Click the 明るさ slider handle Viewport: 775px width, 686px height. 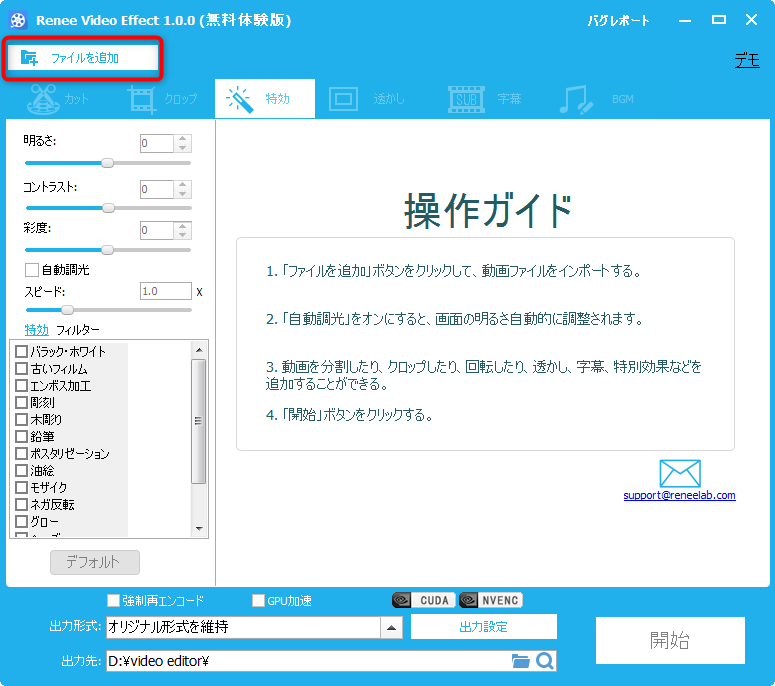click(107, 163)
